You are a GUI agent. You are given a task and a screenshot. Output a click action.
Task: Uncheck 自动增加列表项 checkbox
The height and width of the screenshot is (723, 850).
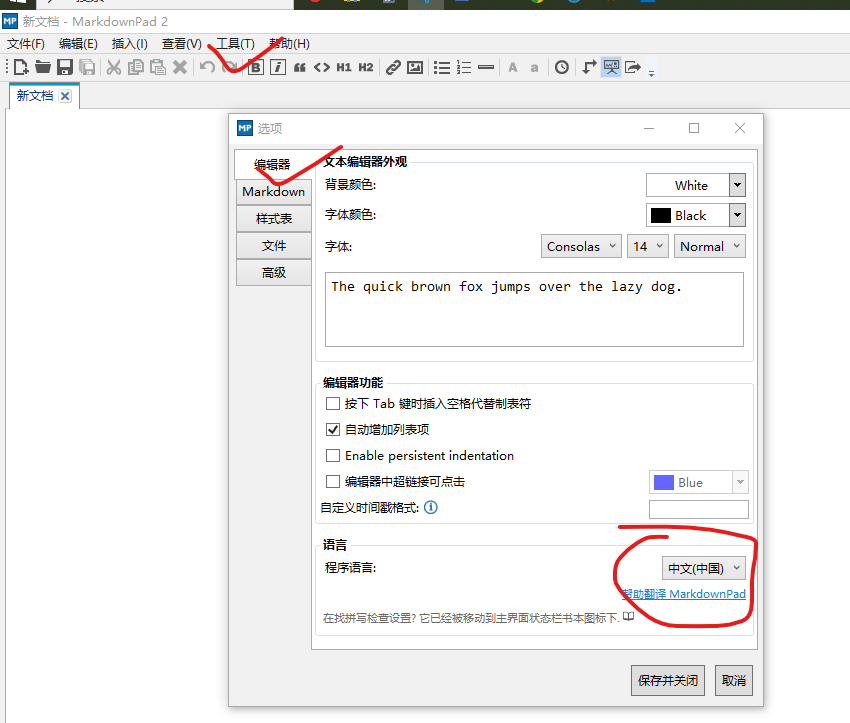333,429
